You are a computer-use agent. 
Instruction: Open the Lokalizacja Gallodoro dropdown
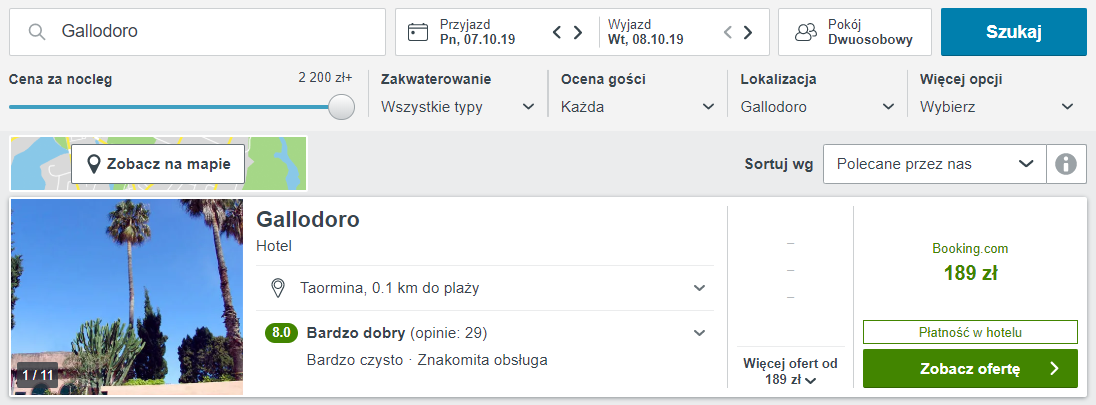coord(817,107)
